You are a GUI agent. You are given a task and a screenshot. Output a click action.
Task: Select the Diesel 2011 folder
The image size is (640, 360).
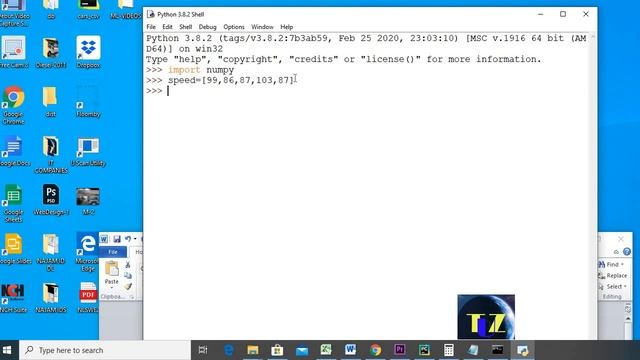coord(51,52)
